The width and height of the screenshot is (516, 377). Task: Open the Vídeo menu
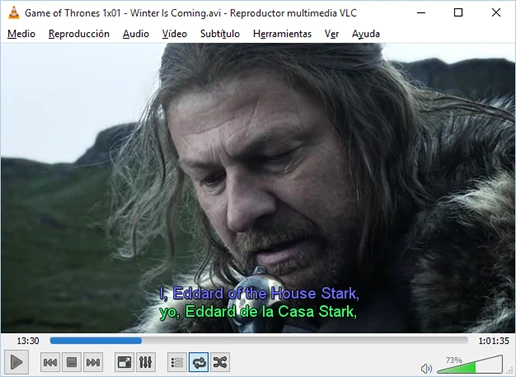[174, 34]
